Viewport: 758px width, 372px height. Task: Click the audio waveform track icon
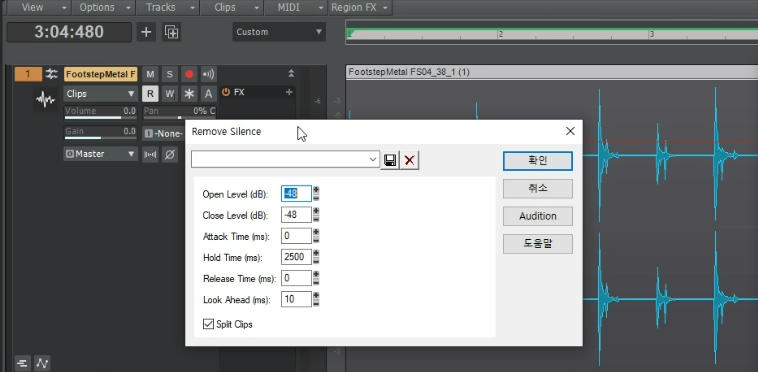pyautogui.click(x=45, y=100)
